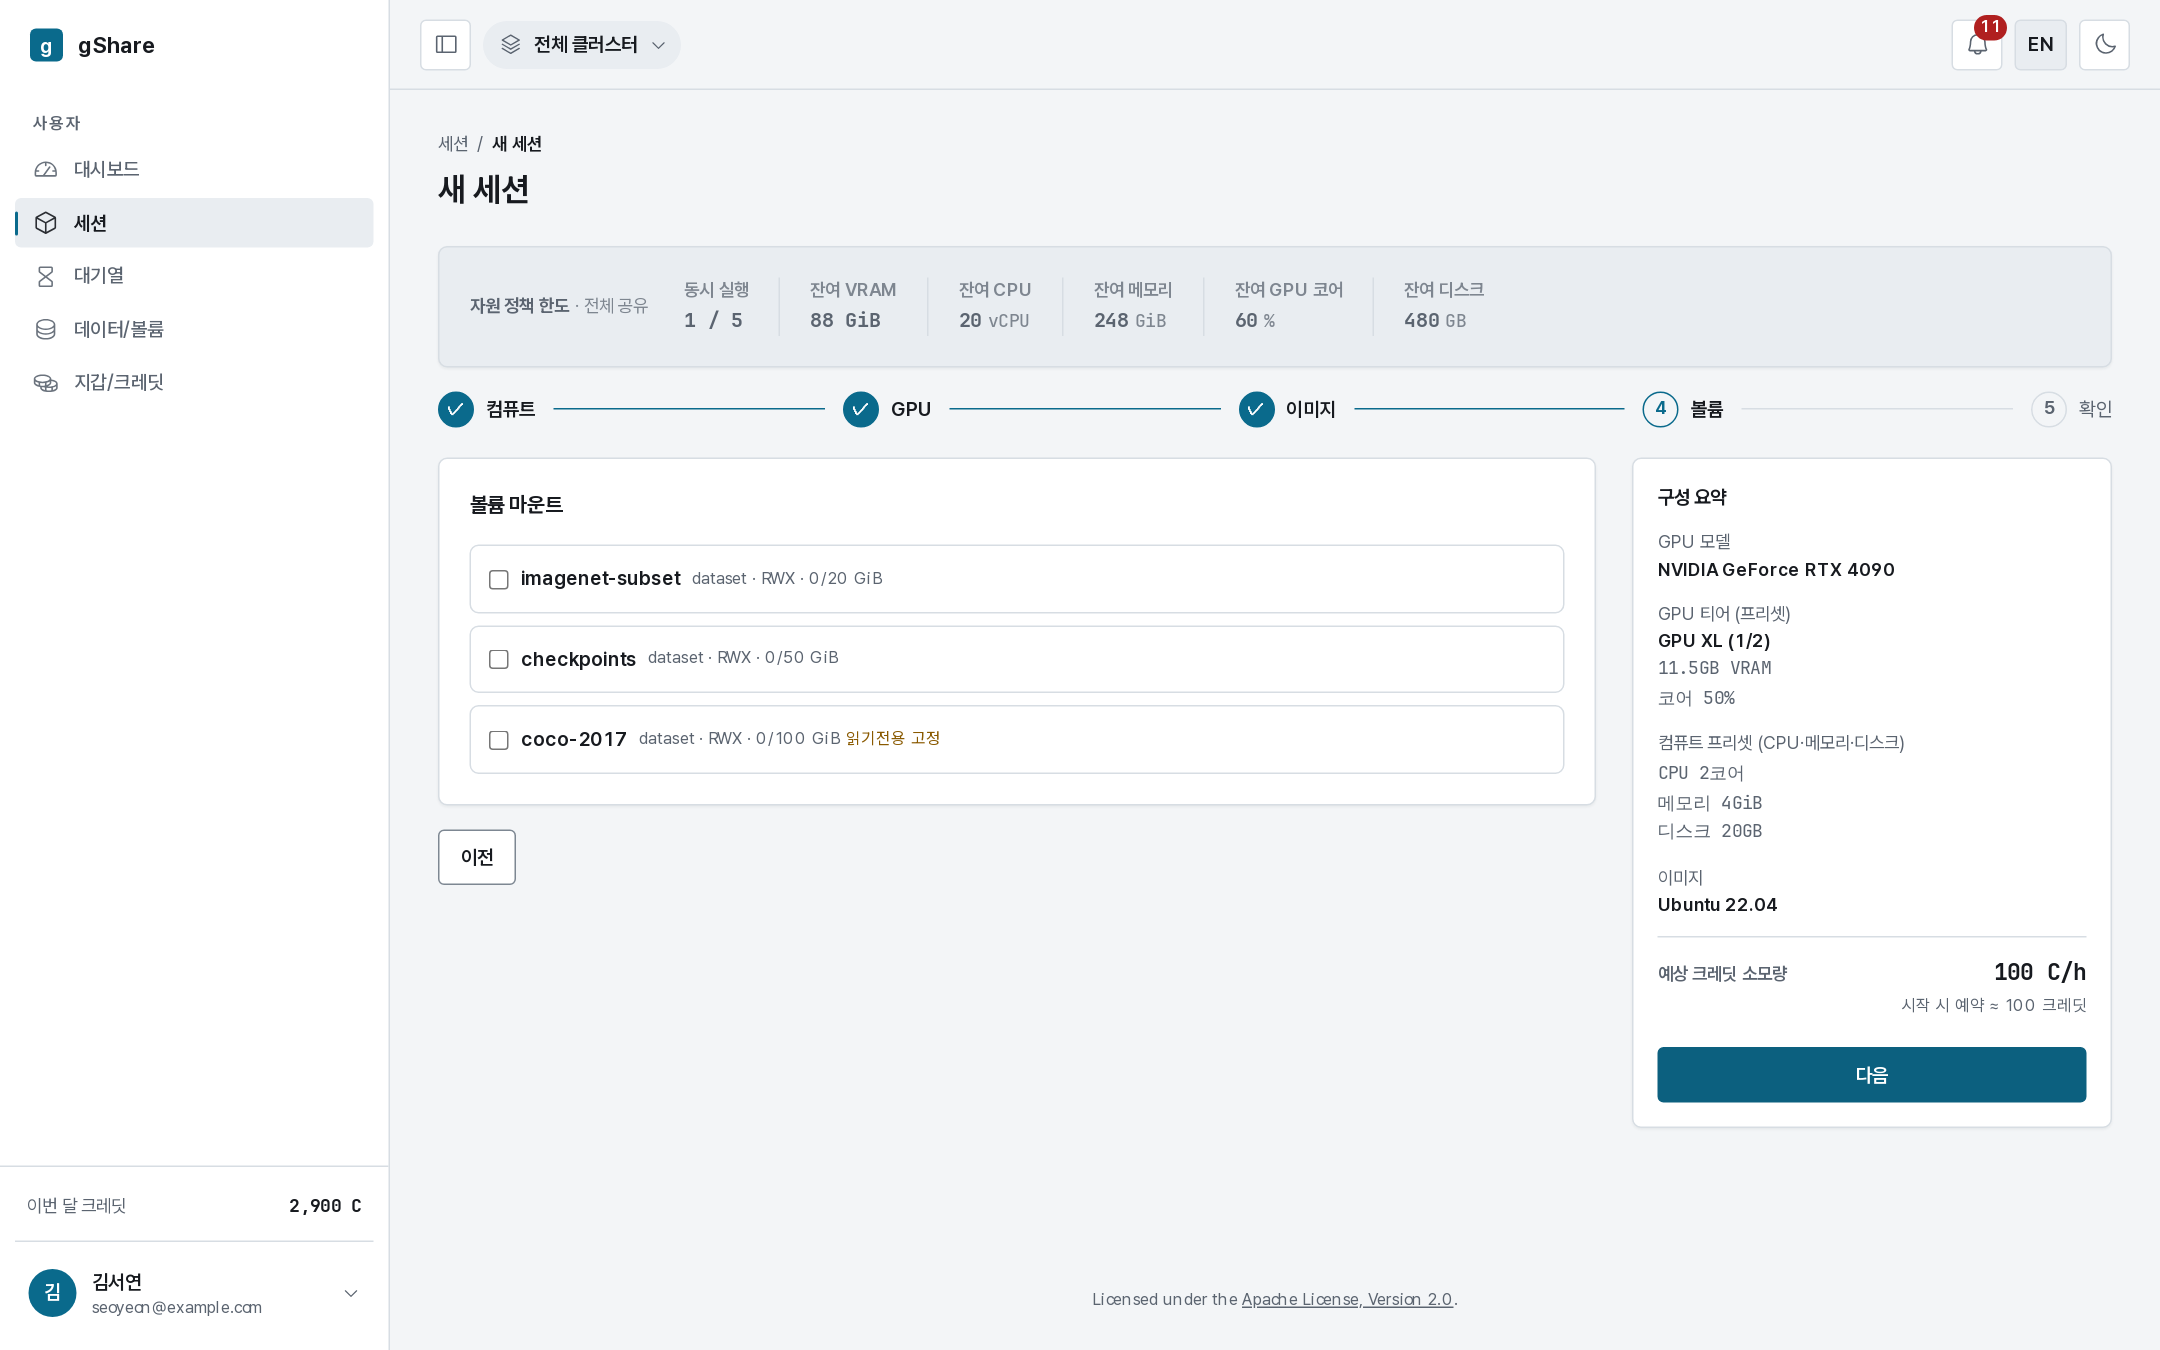Click the 세션 breadcrumb link

(453, 144)
